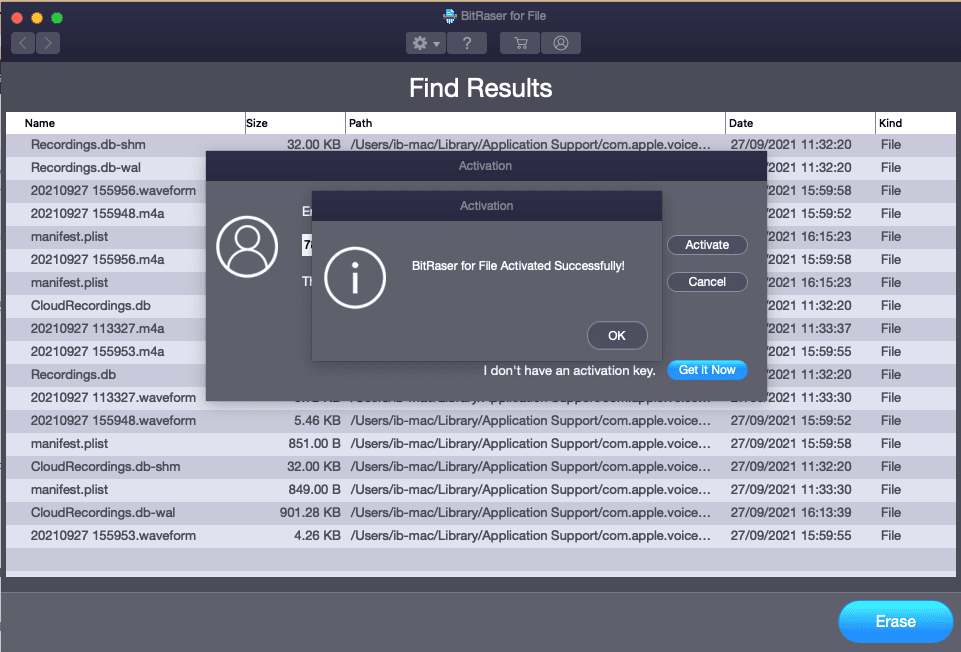Viewport: 961px width, 652px height.
Task: Click the account activation toolbar icon
Action: coord(561,43)
